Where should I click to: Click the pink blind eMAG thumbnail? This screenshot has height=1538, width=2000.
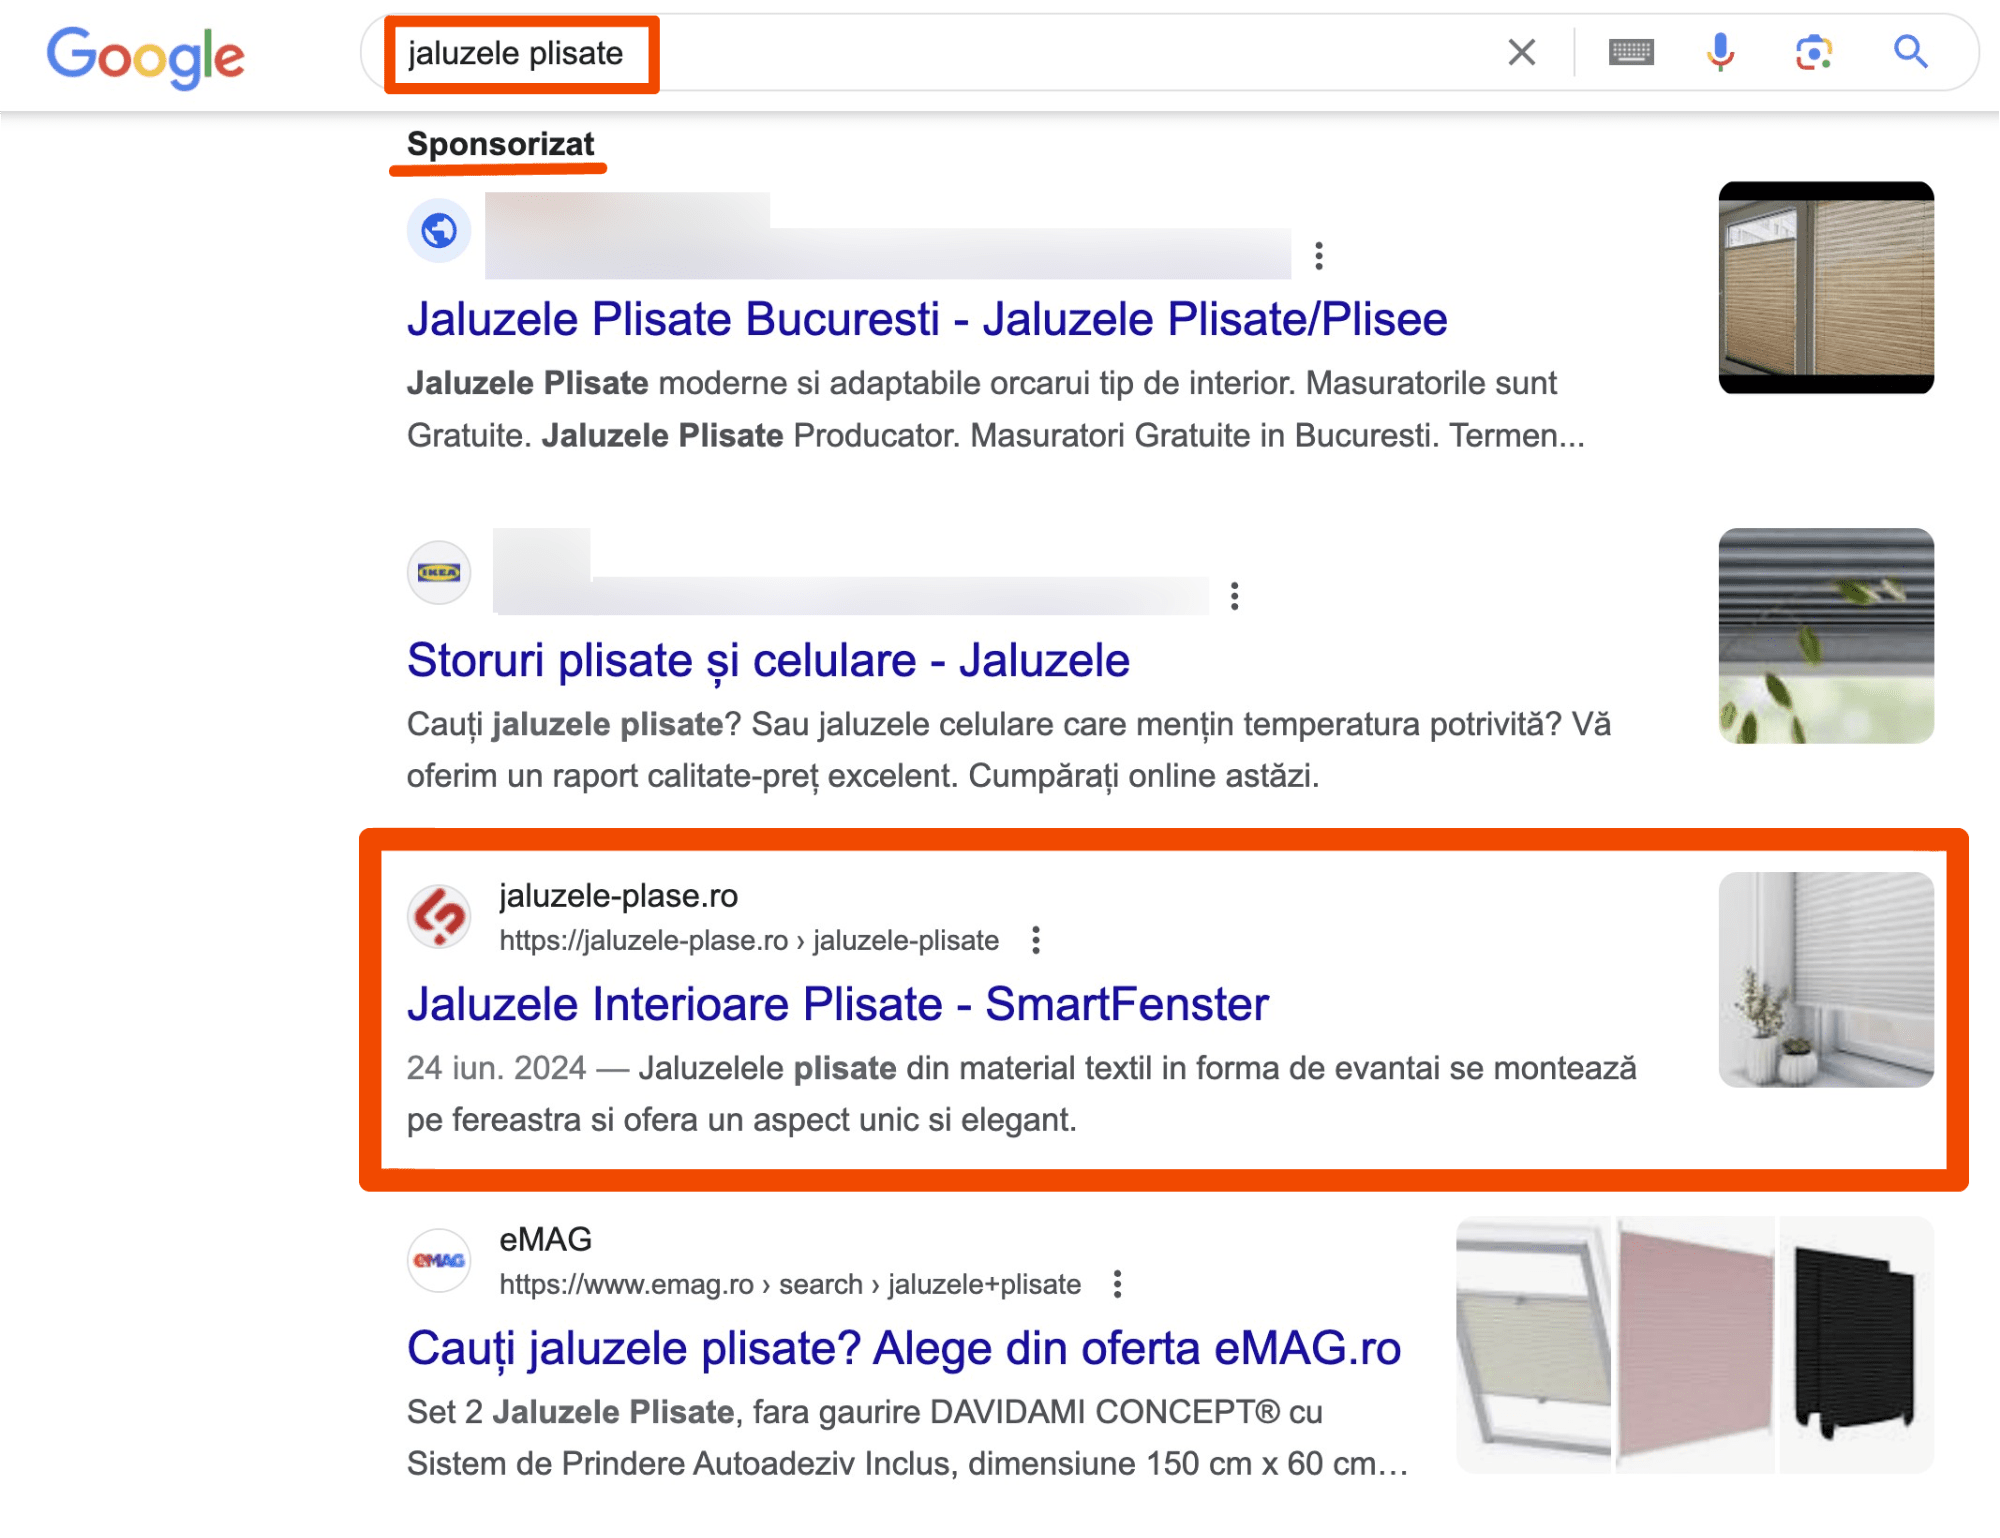coord(1695,1345)
